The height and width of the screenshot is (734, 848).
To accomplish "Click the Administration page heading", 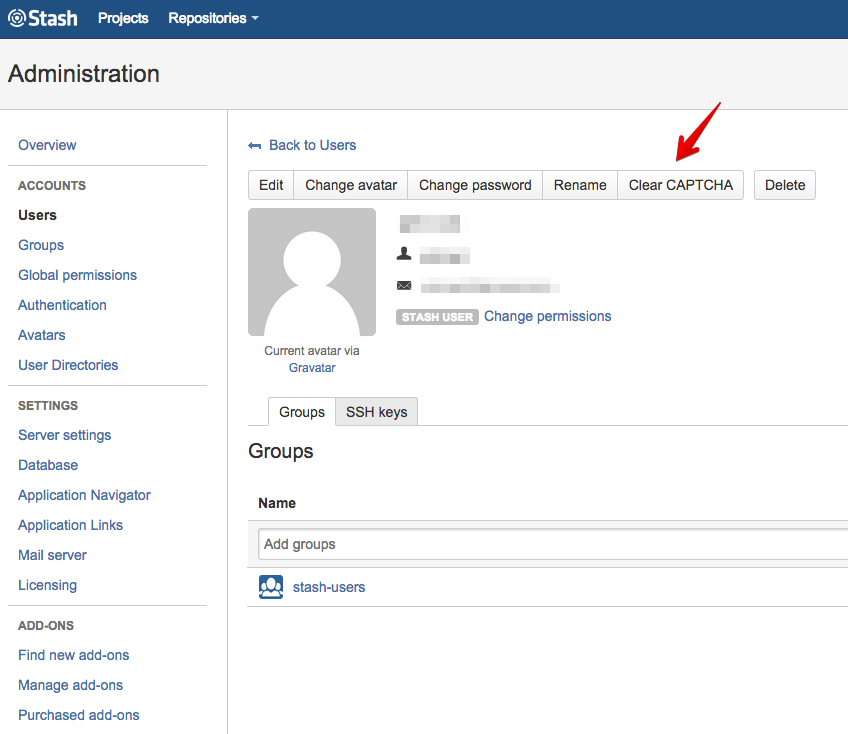I will coord(84,74).
